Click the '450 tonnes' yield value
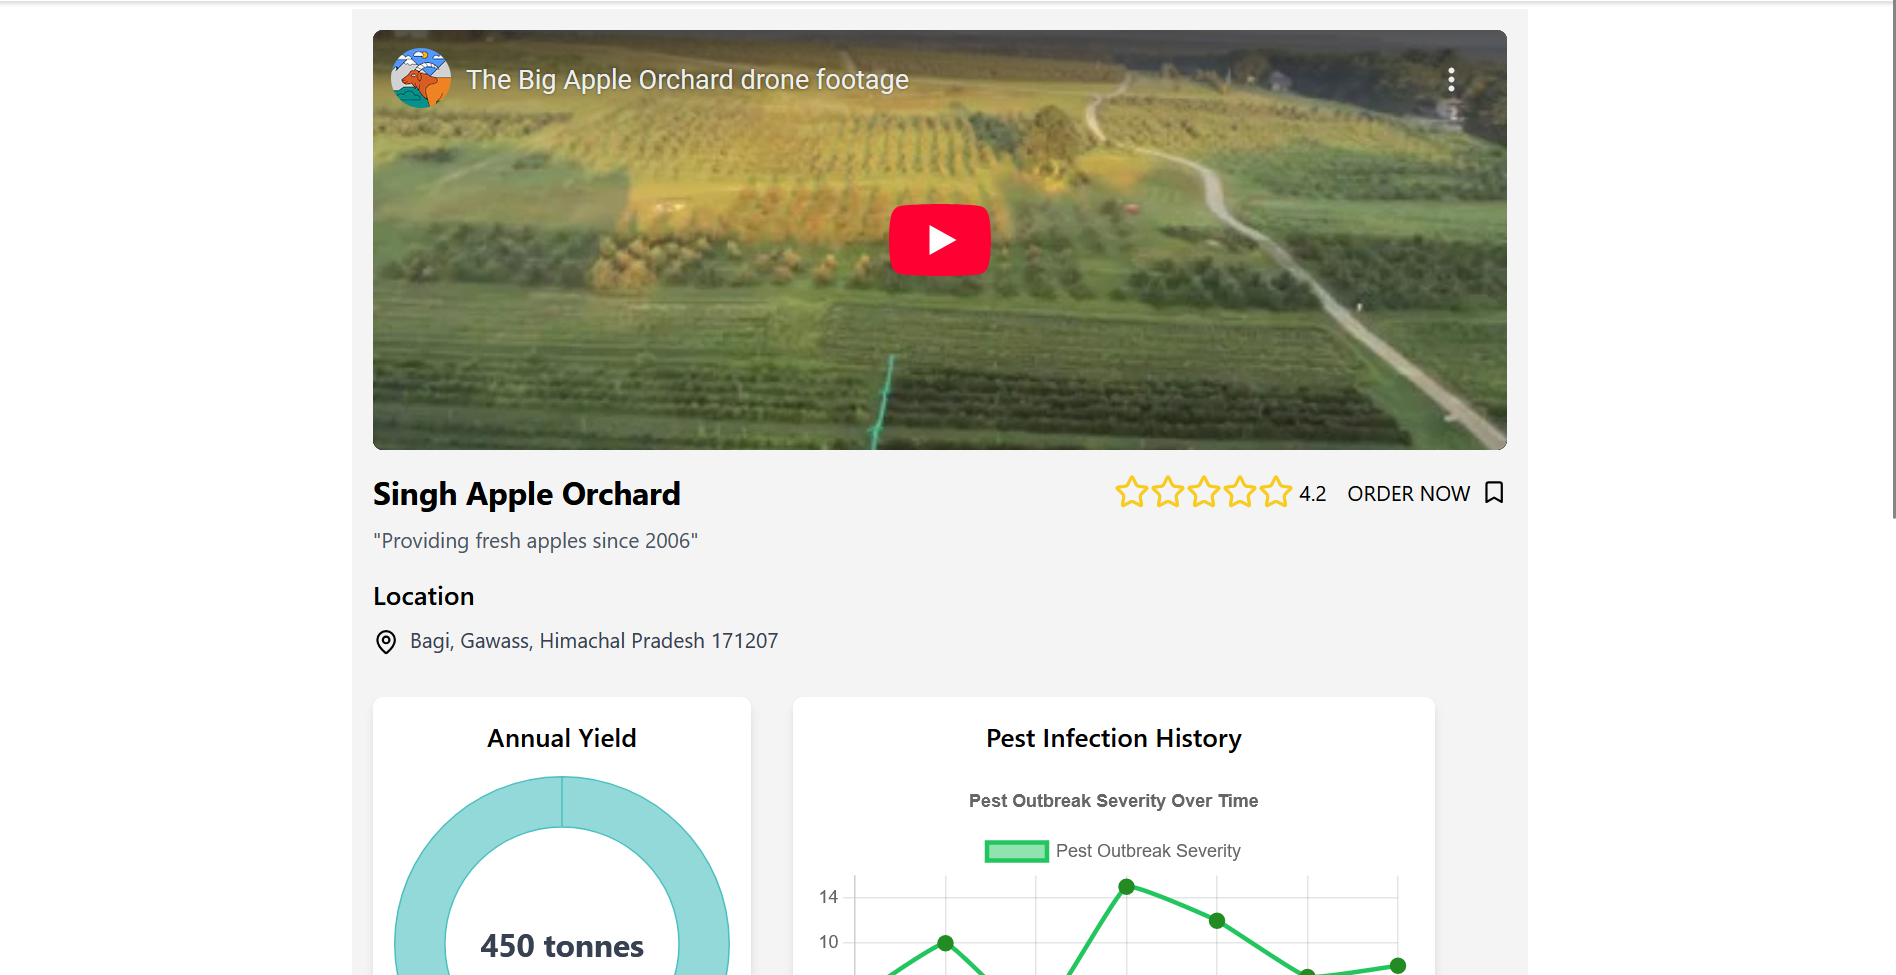Viewport: 1896px width, 975px height. point(562,946)
